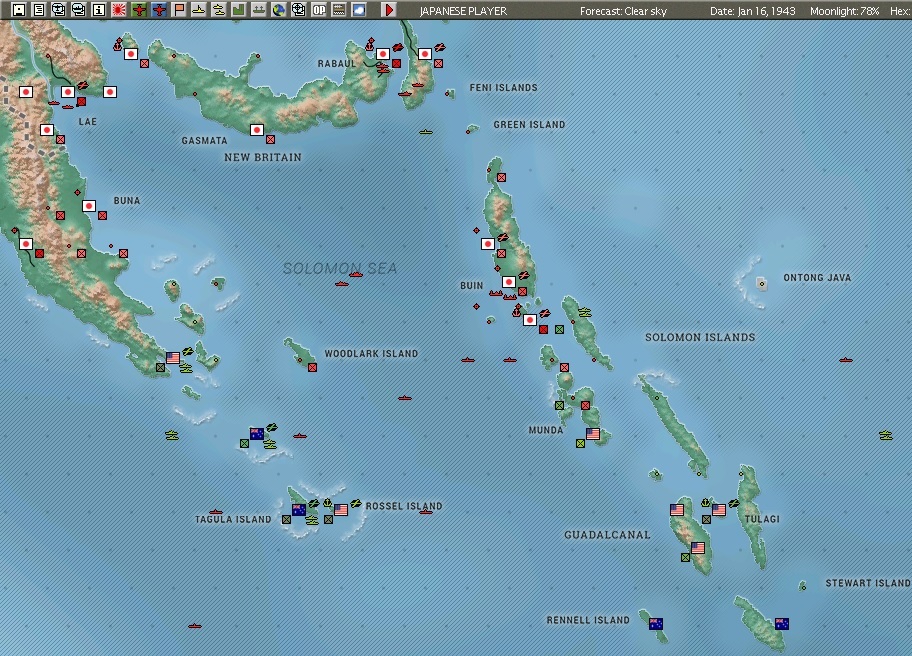The width and height of the screenshot is (912, 656).
Task: Select the US flag beside Rossel Island
Action: (341, 509)
